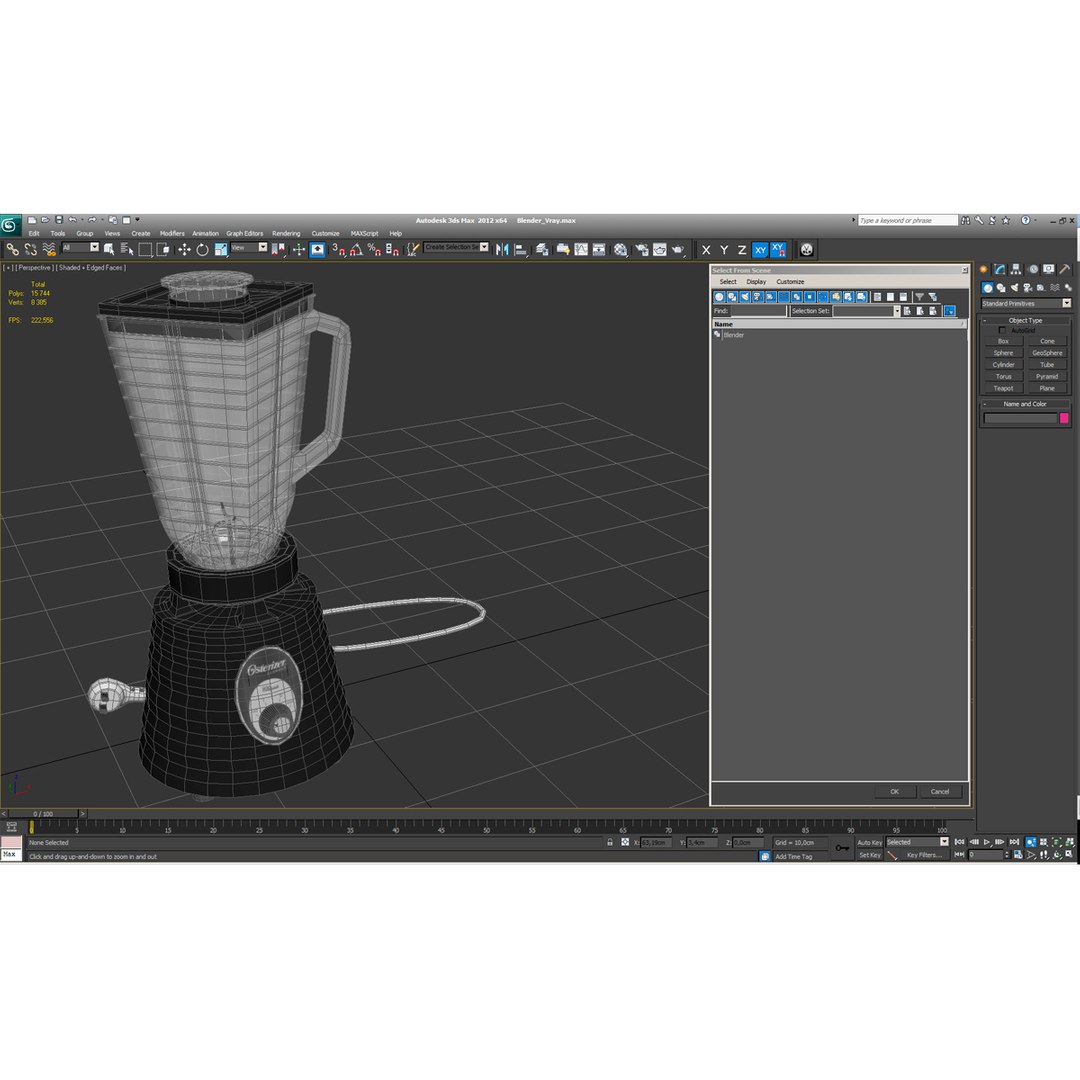Screen dimensions: 1080x1080
Task: Restrict to Y axis constraint
Action: (724, 250)
